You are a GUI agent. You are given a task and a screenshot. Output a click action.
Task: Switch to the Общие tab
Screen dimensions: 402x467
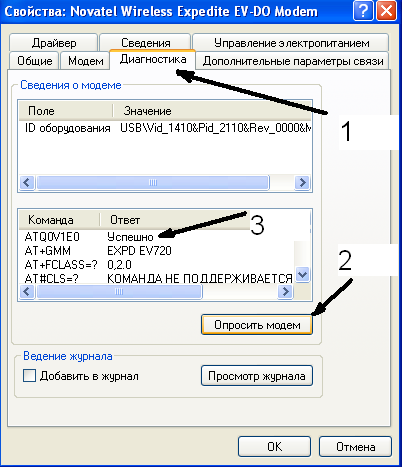pyautogui.click(x=34, y=61)
